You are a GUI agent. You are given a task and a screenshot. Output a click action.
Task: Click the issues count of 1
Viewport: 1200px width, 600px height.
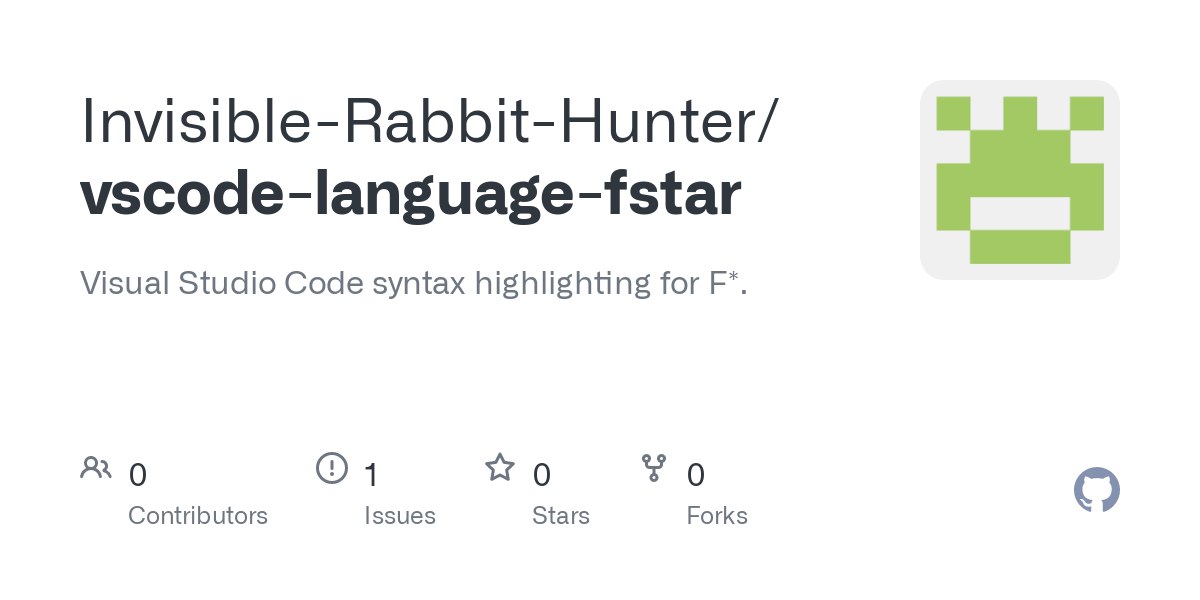(x=372, y=475)
